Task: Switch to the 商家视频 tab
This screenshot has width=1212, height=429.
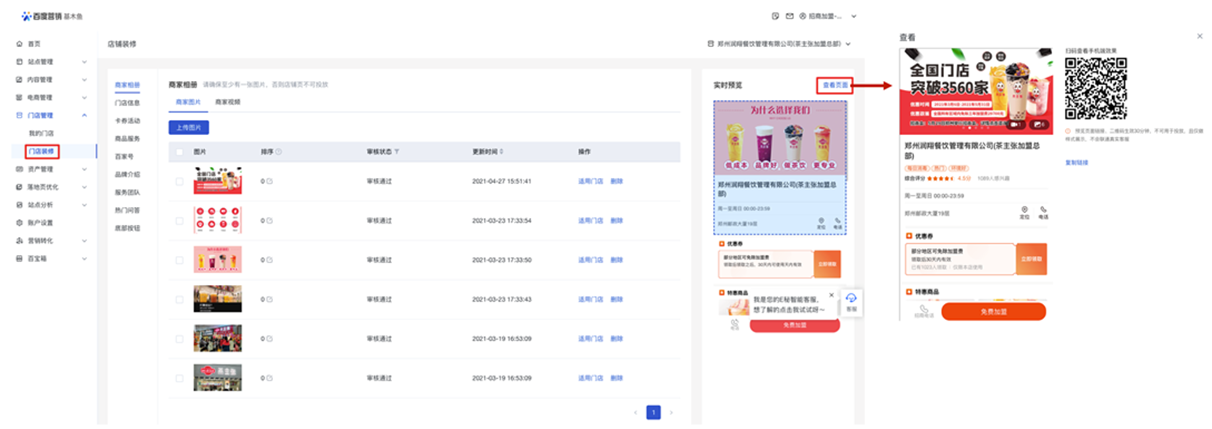Action: click(227, 102)
